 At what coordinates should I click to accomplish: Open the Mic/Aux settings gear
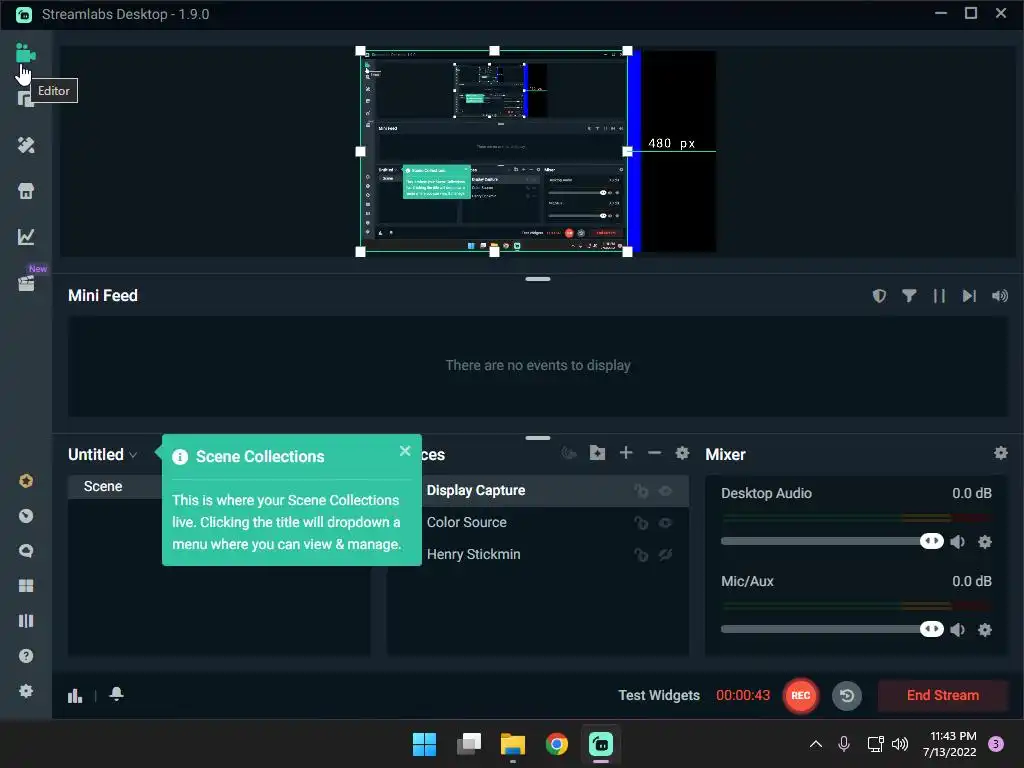[x=985, y=630]
